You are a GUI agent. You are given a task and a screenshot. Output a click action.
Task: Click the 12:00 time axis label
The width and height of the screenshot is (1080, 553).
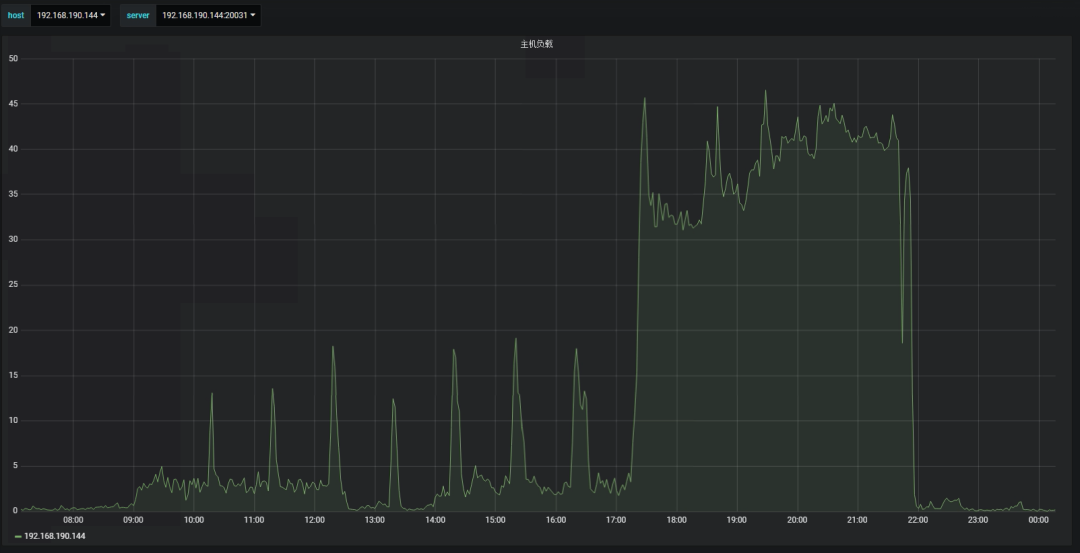coord(314,520)
